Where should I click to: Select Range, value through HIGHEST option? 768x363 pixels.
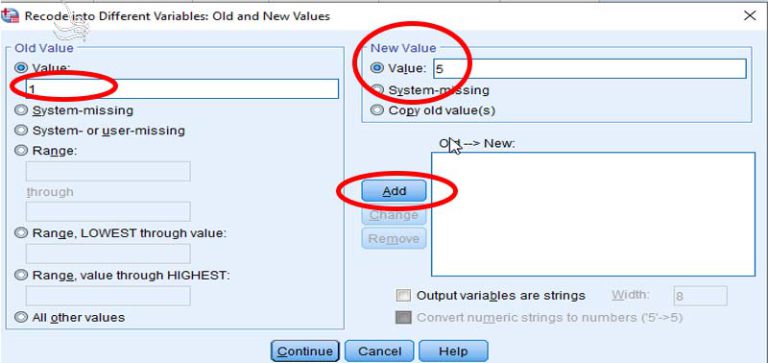pyautogui.click(x=21, y=276)
